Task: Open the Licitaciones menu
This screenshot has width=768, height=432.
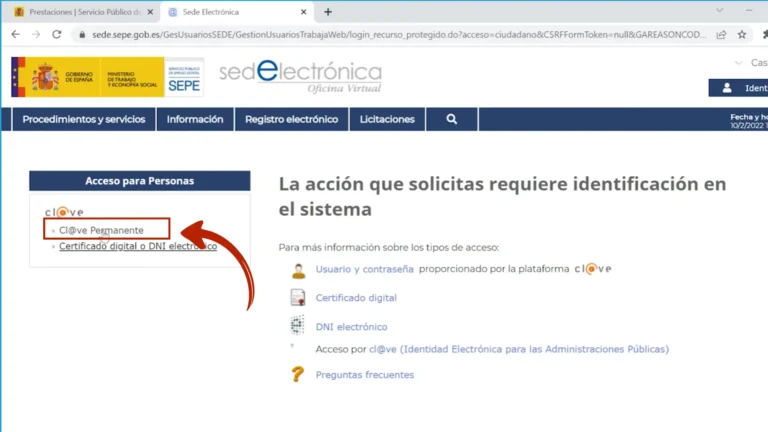Action: (387, 120)
